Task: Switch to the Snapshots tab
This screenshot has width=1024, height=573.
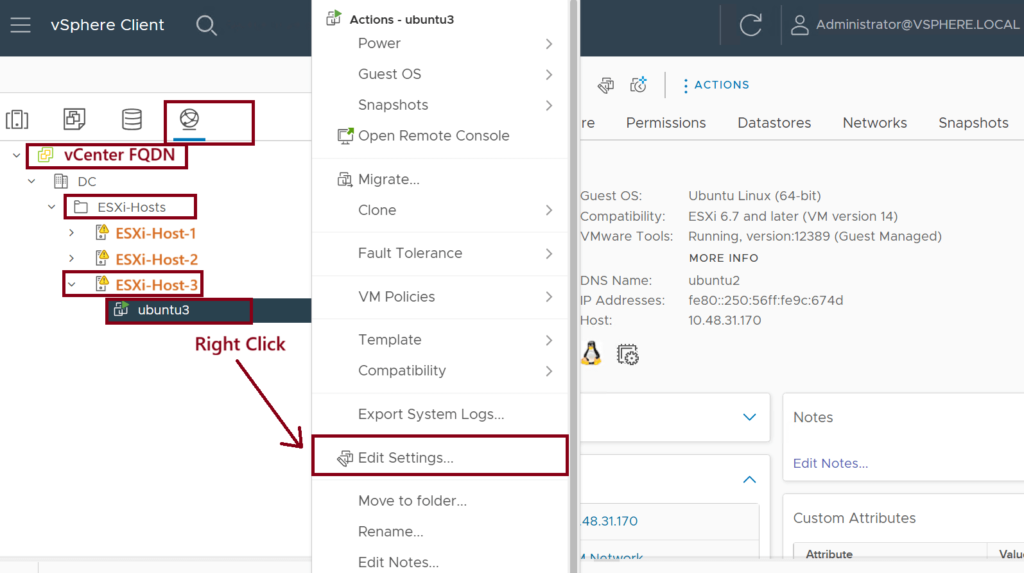Action: point(973,123)
